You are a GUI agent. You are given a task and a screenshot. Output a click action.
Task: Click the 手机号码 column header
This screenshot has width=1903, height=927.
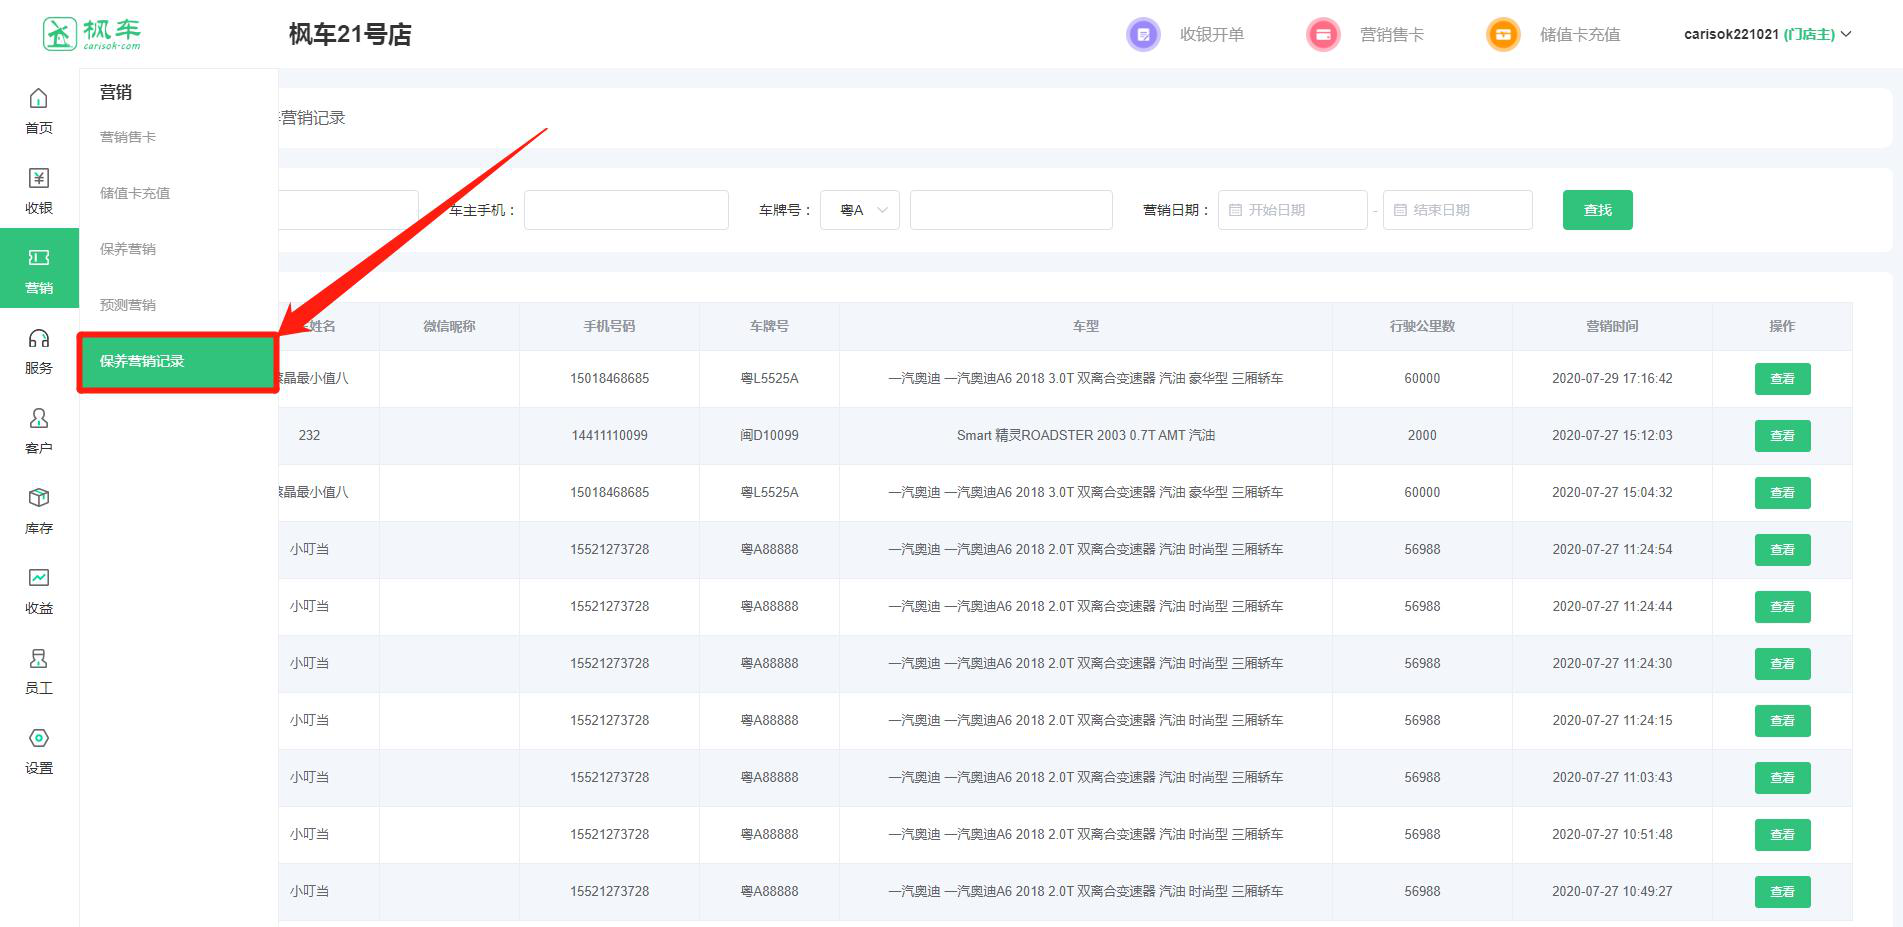click(x=609, y=326)
